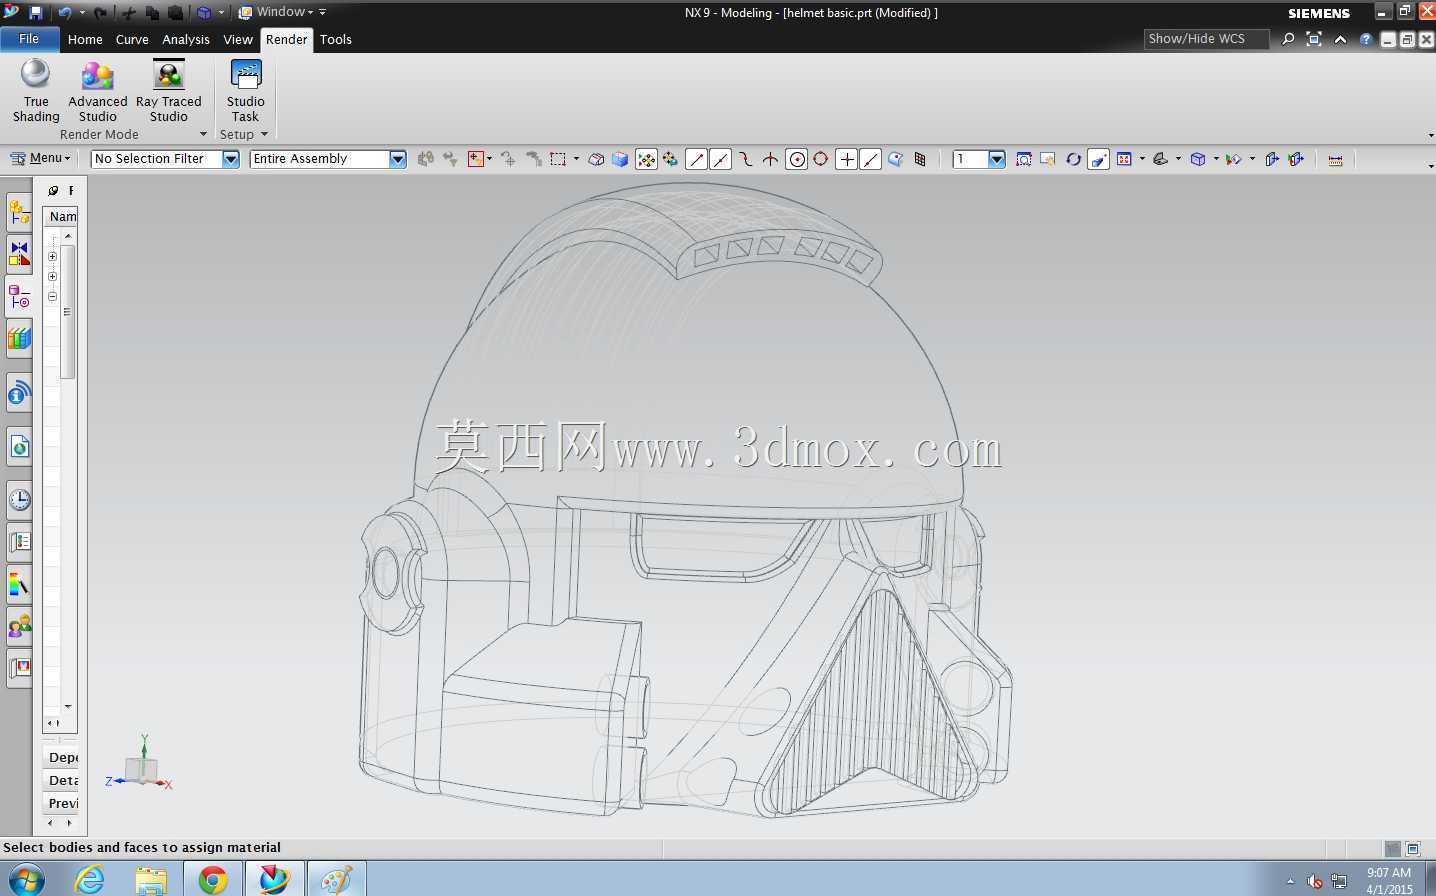
Task: Click in the Find a Command search field
Action: [1206, 39]
